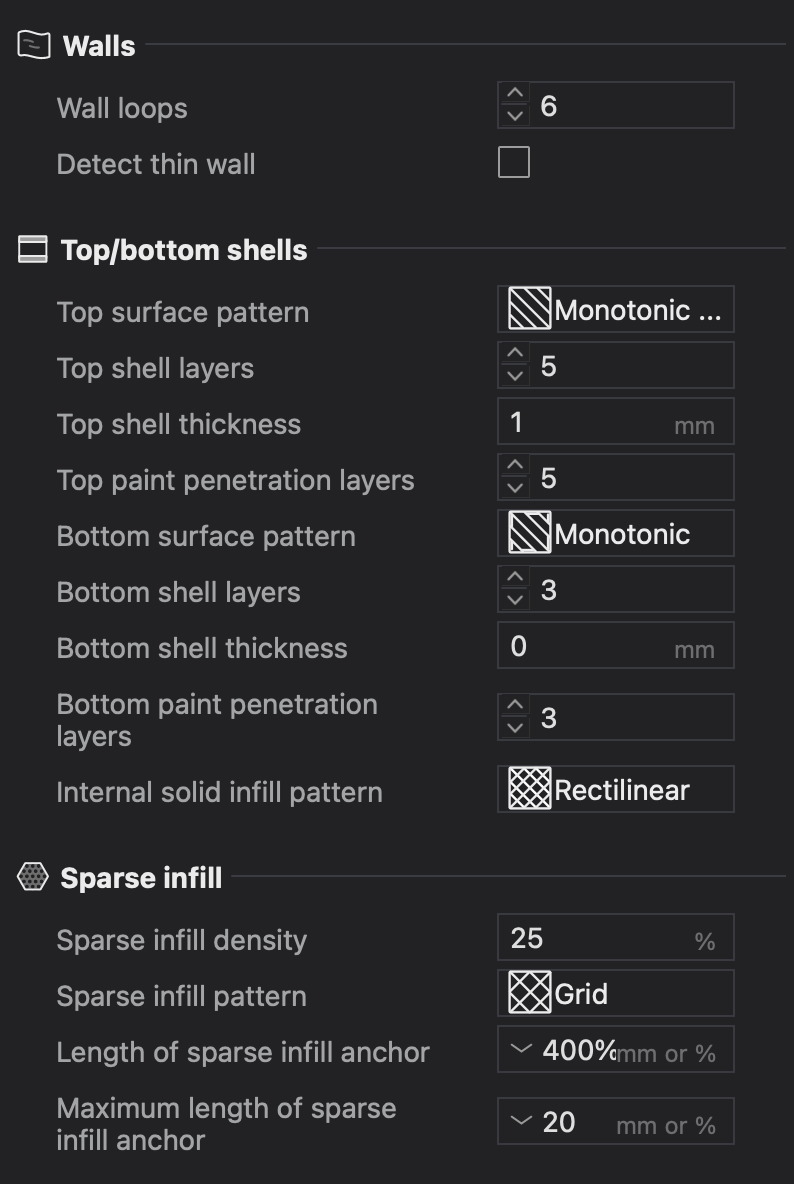Enable the Detect thin wall checkbox
The width and height of the screenshot is (794, 1184).
click(x=514, y=162)
